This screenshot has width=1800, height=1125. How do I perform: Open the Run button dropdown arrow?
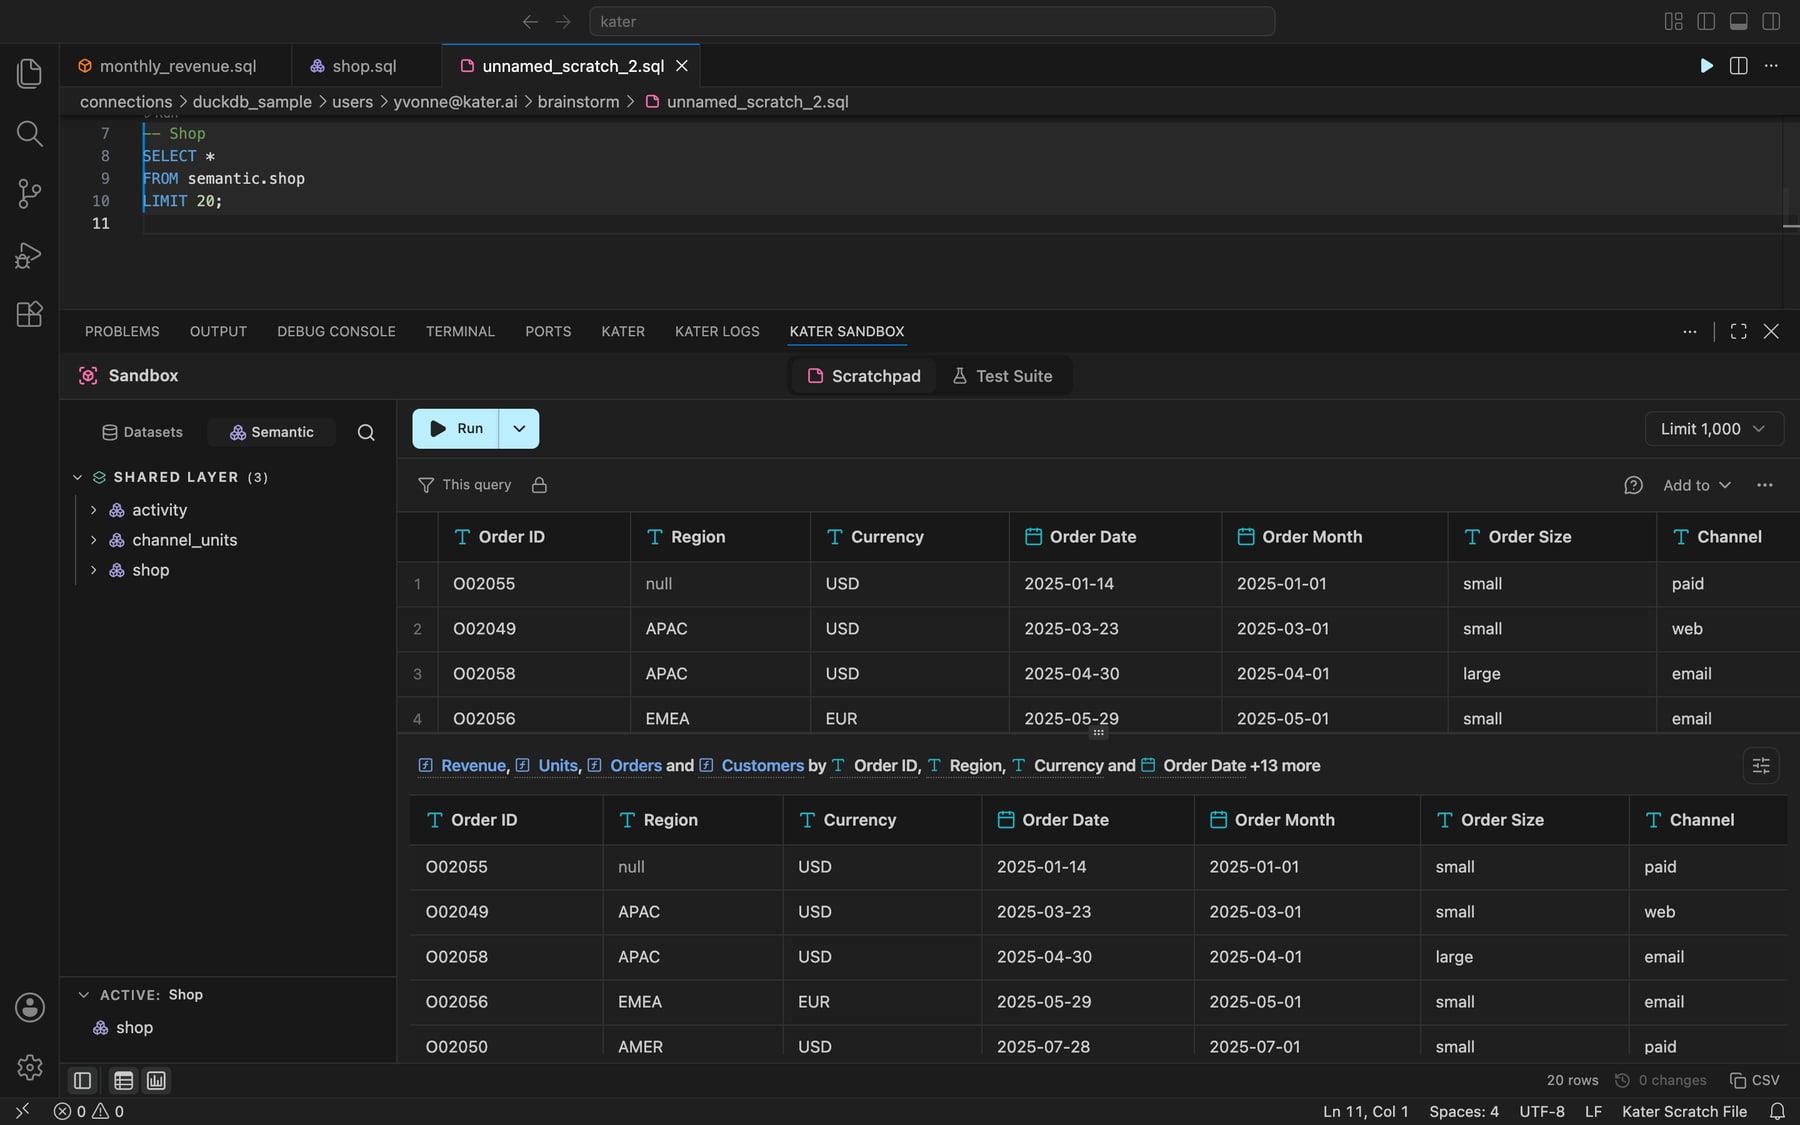tap(519, 428)
